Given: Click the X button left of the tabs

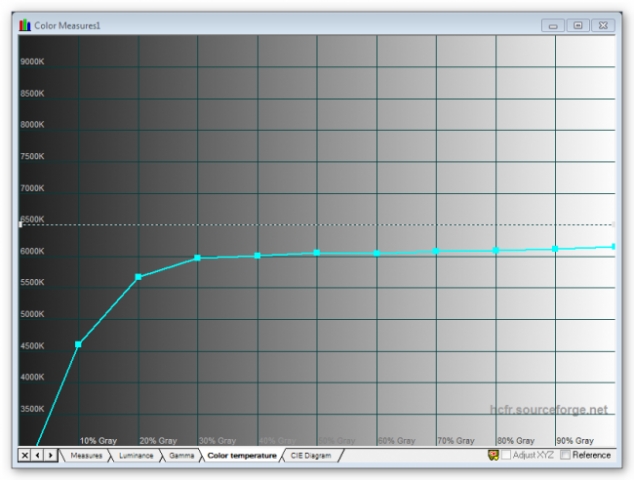Looking at the screenshot, I should tap(25, 455).
